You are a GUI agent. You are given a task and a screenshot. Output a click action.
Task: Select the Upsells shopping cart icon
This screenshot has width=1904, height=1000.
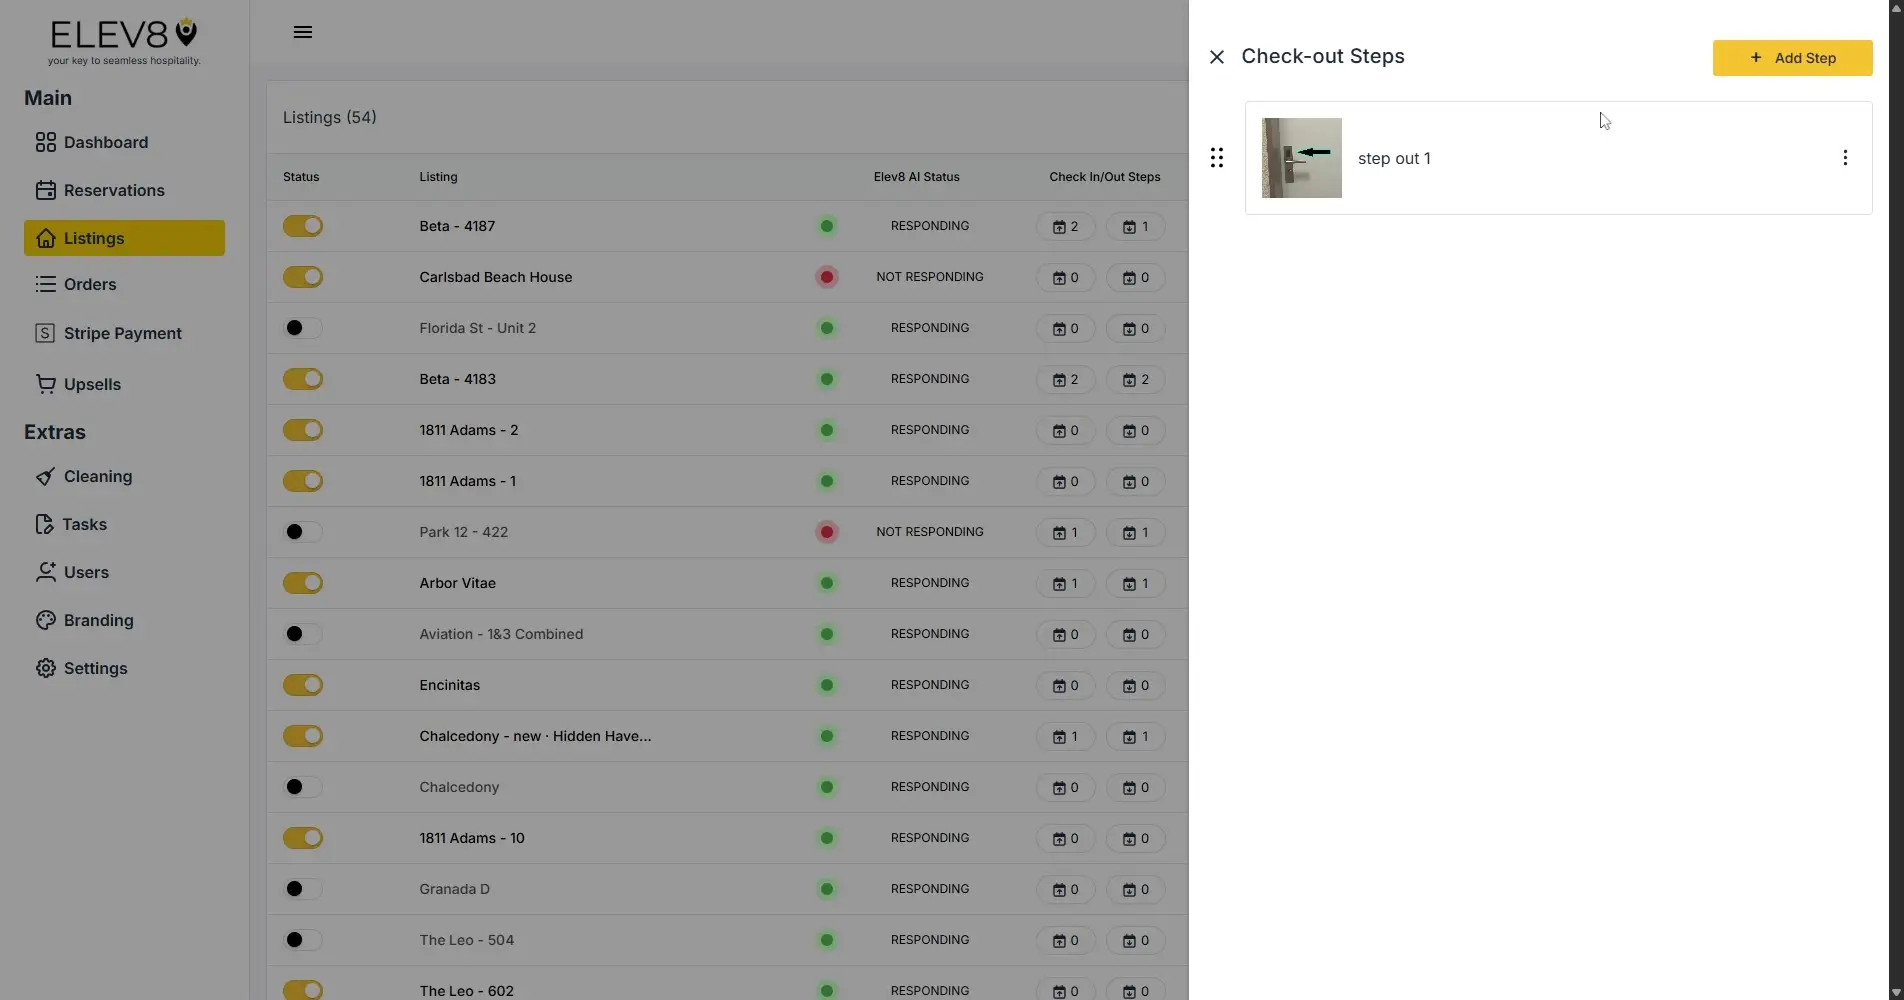click(x=46, y=384)
